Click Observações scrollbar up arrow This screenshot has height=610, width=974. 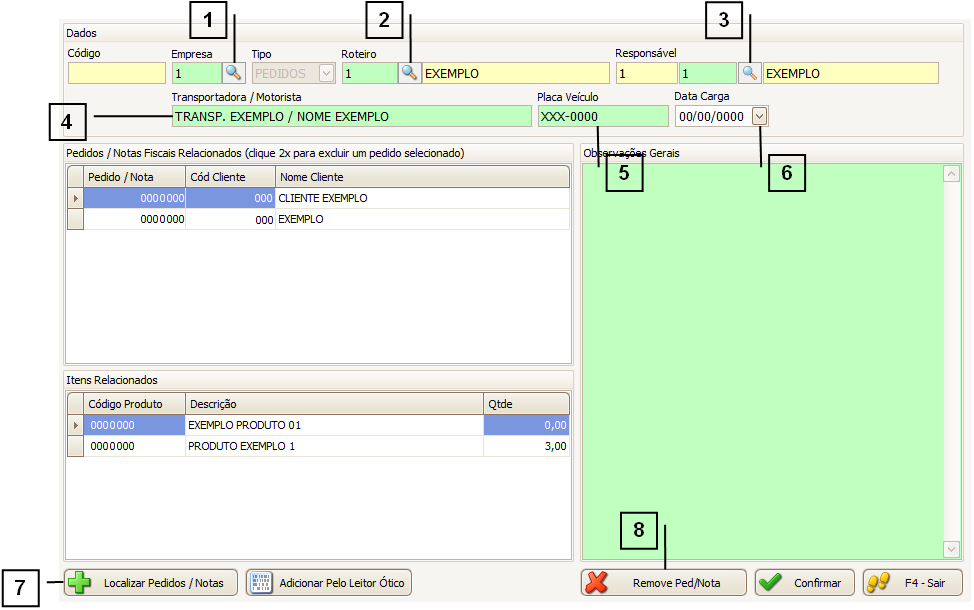coord(951,174)
